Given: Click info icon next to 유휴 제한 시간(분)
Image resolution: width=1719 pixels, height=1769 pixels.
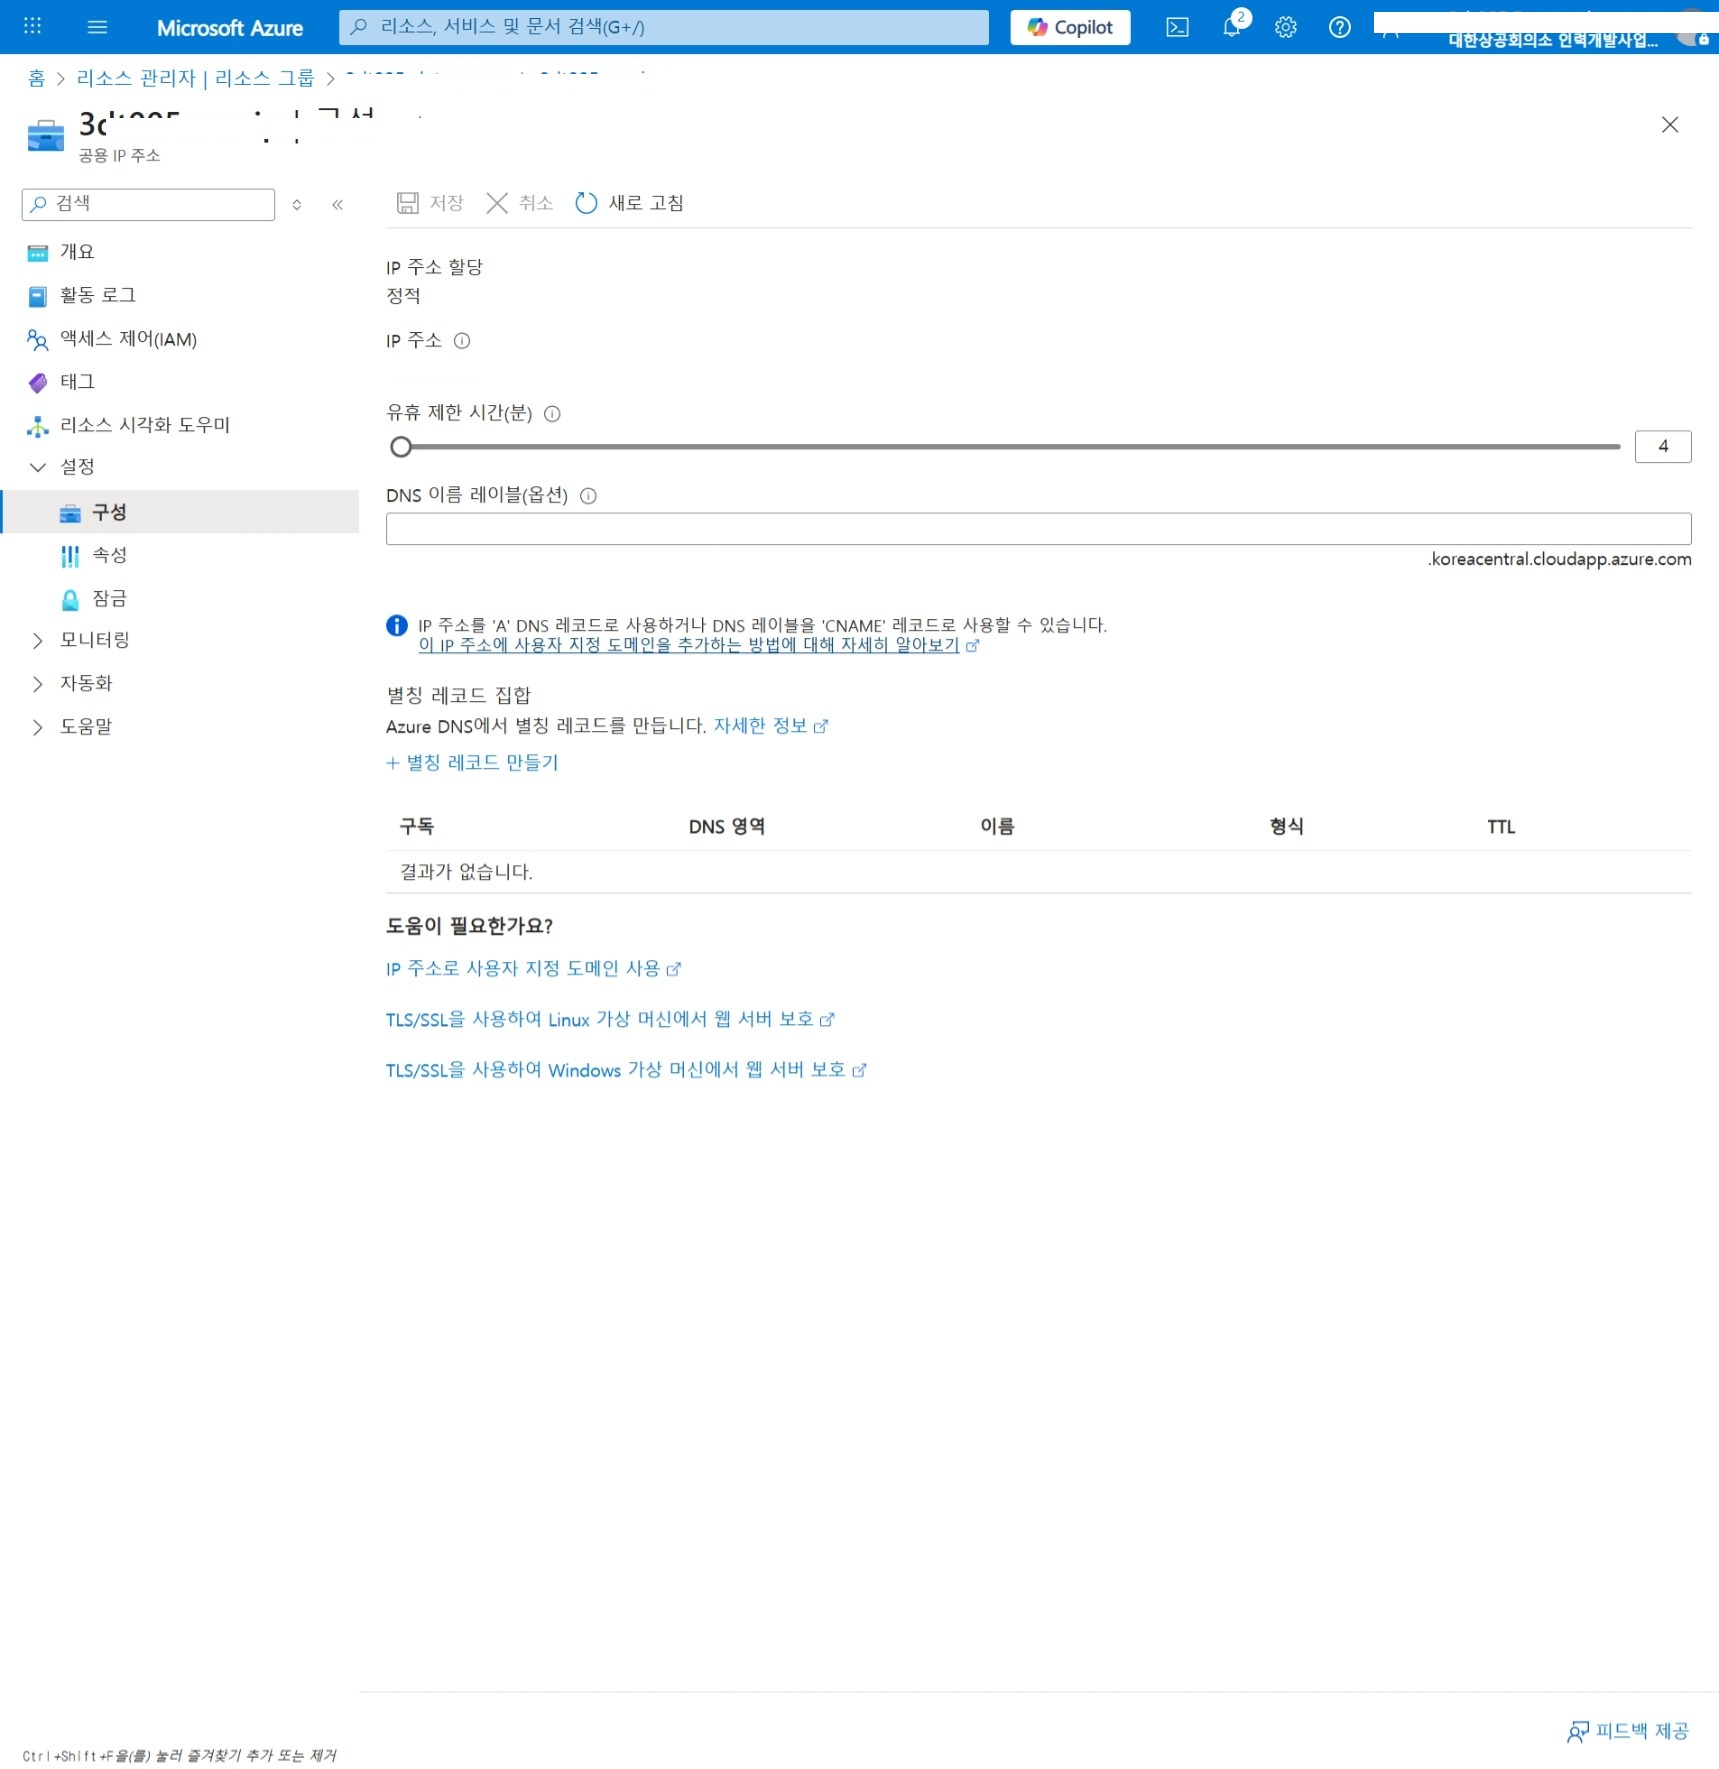Looking at the screenshot, I should (x=552, y=414).
